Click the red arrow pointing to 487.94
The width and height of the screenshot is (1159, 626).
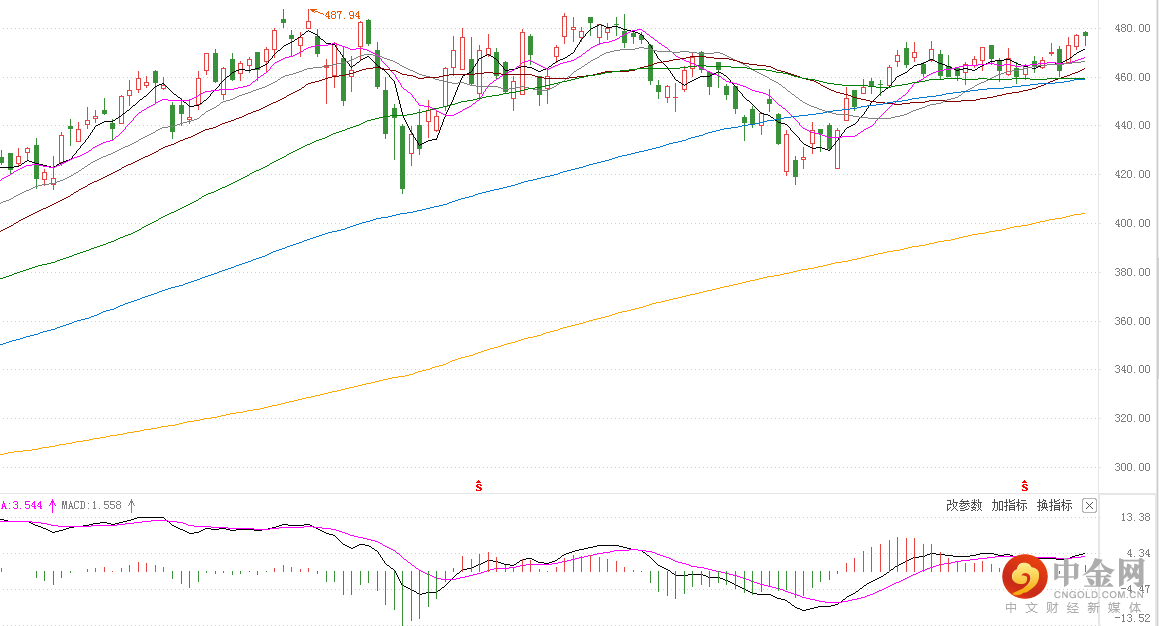[315, 15]
